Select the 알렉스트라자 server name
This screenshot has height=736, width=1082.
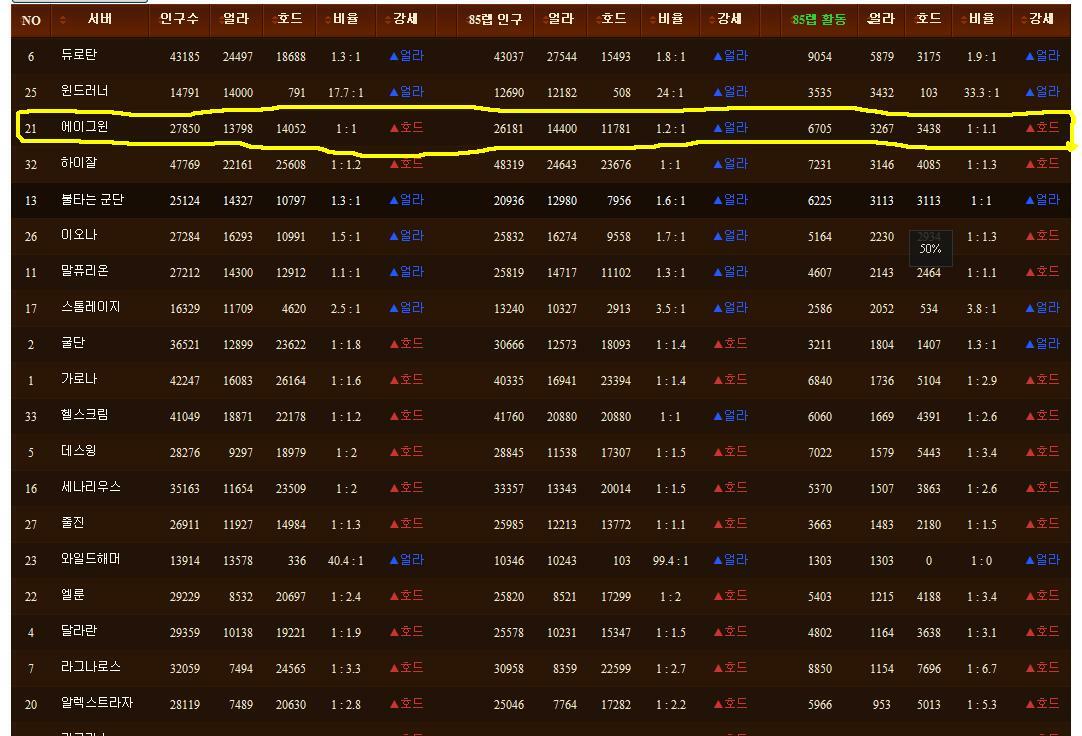point(96,703)
